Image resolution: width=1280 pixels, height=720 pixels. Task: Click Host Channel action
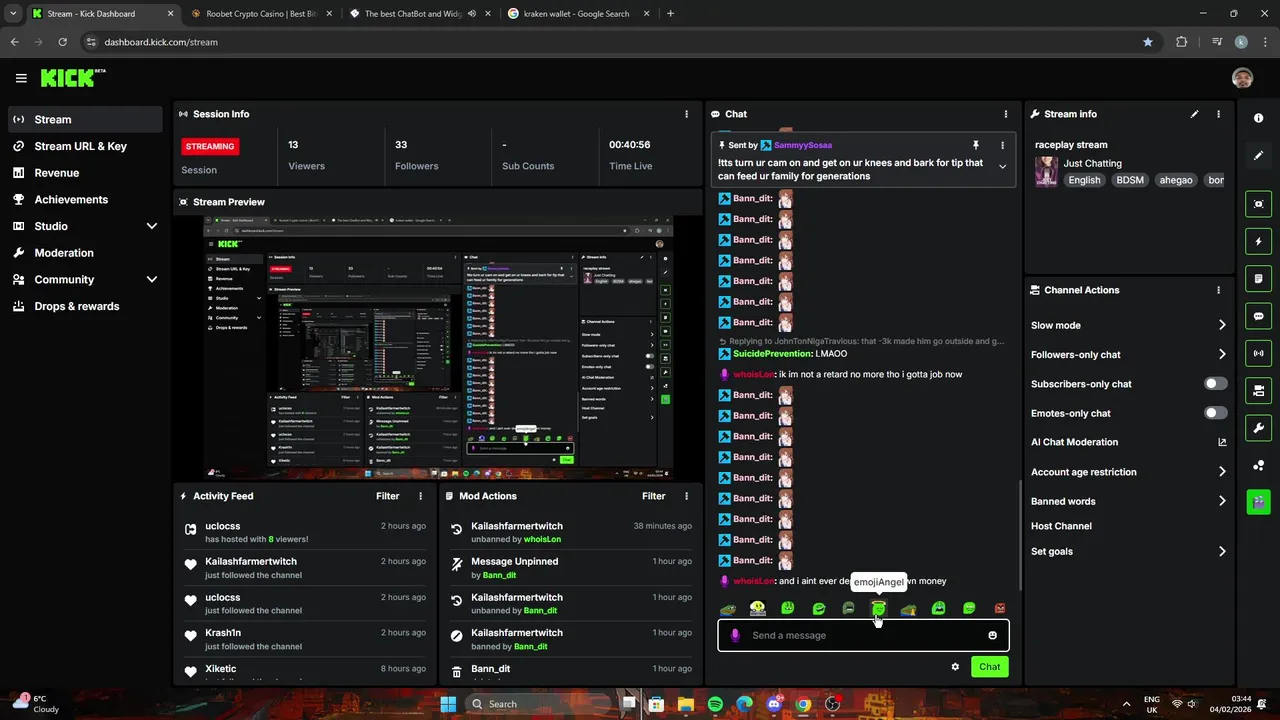point(1061,526)
